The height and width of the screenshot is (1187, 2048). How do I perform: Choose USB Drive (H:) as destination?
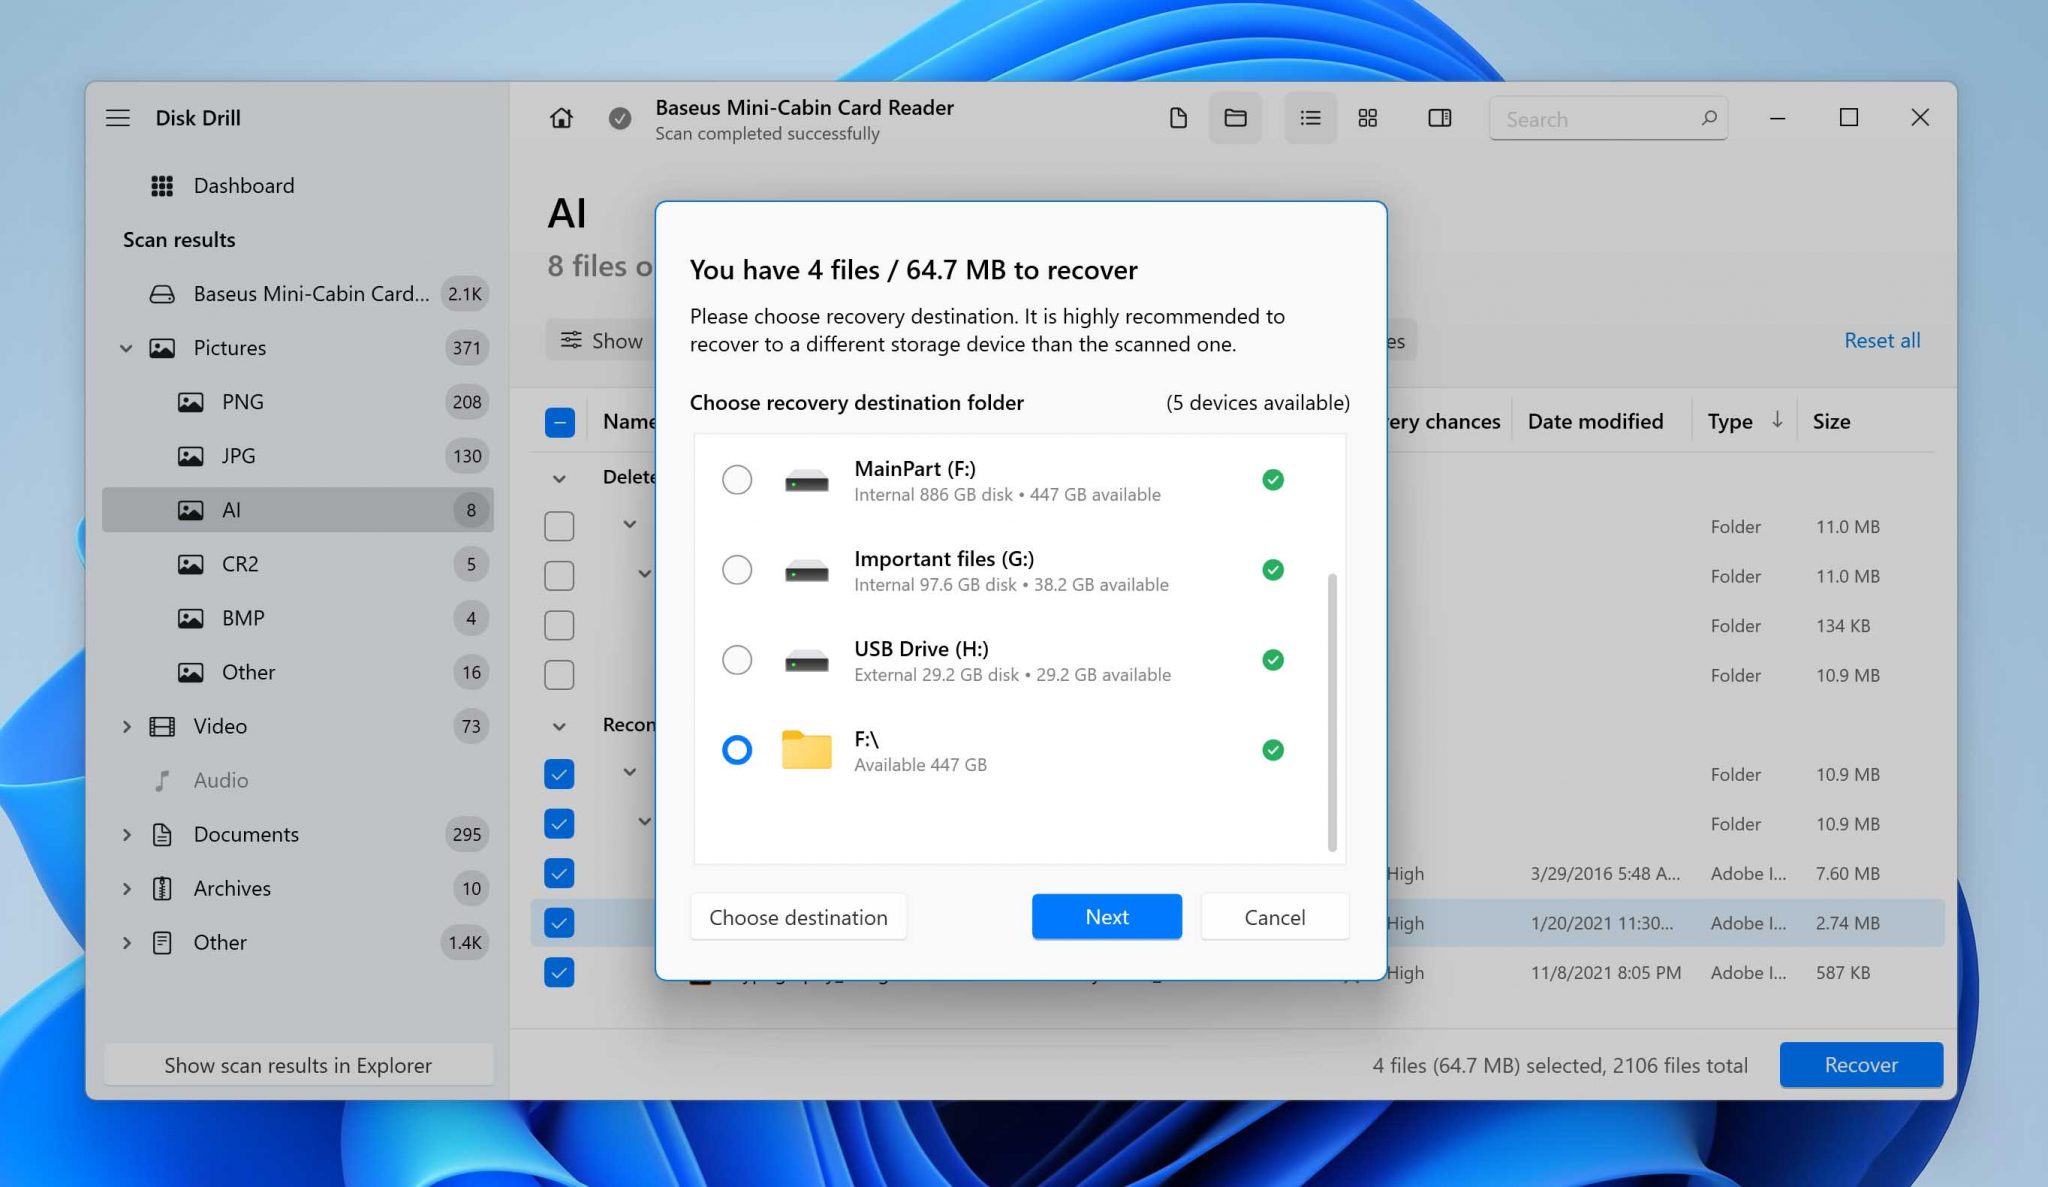coord(737,660)
